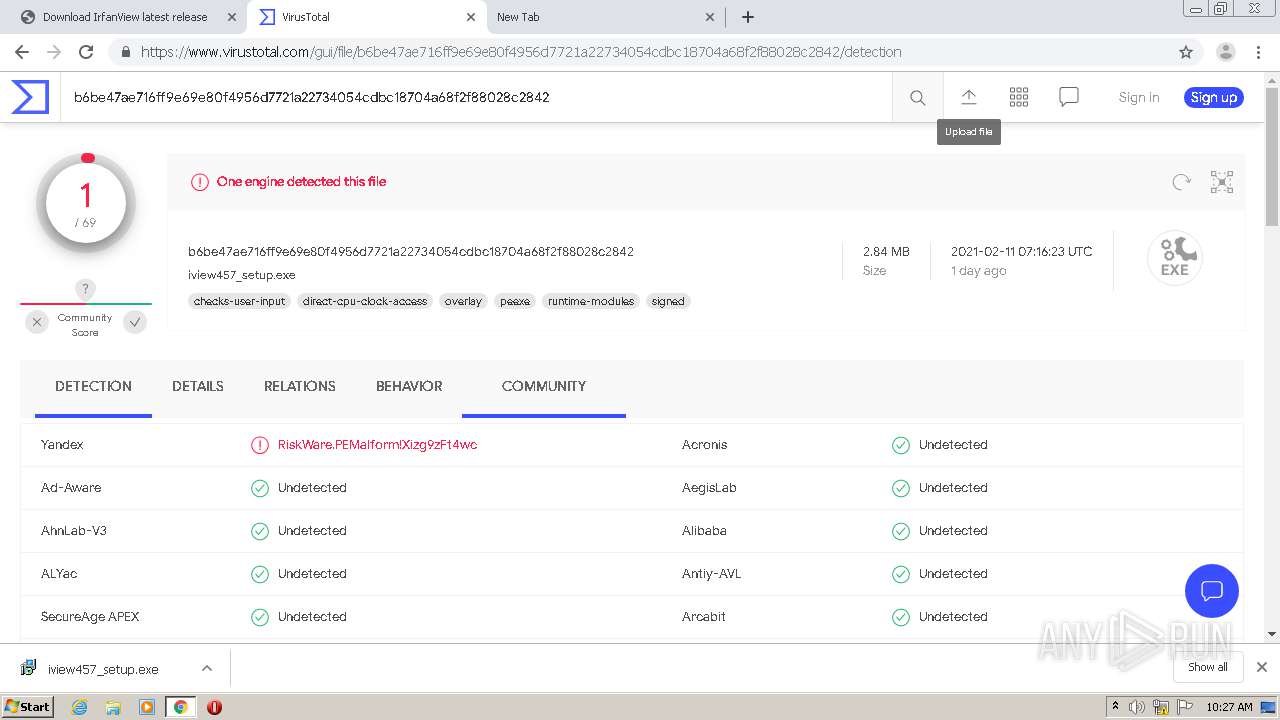Open the blue chat bubble button

click(1212, 590)
